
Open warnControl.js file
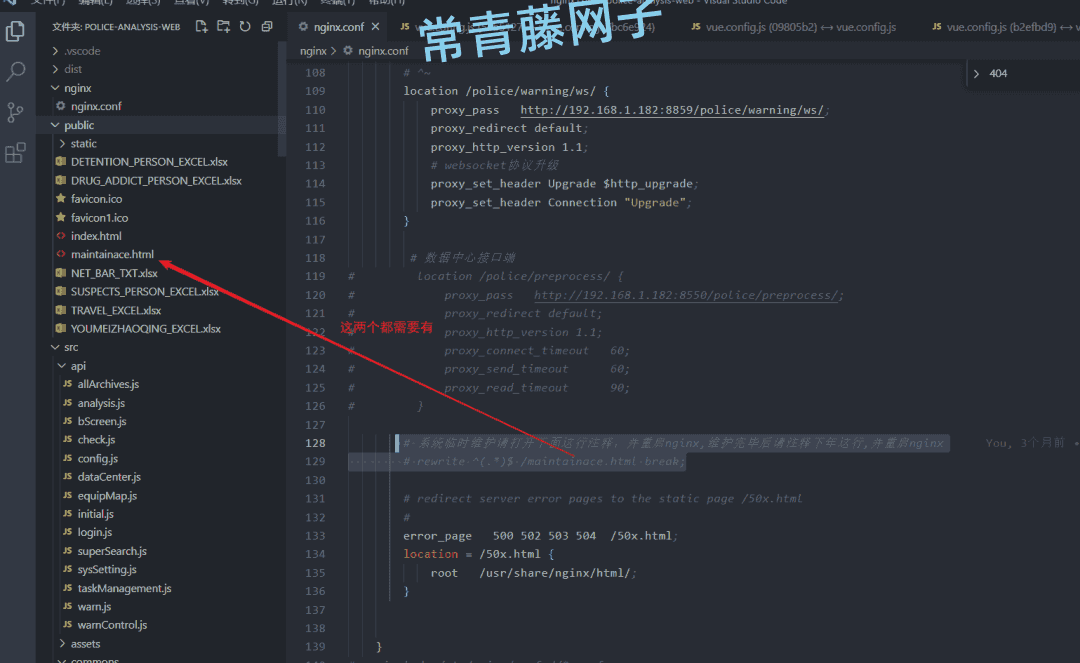[112, 625]
